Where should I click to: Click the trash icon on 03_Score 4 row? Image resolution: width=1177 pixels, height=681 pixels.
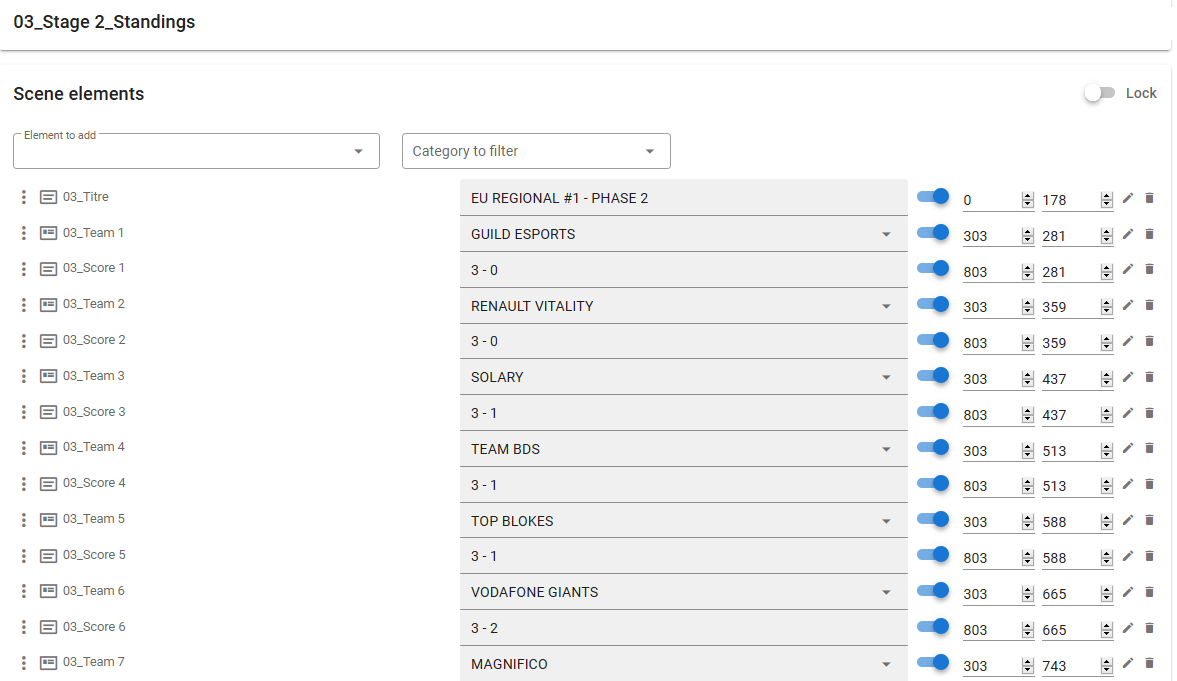tap(1149, 485)
